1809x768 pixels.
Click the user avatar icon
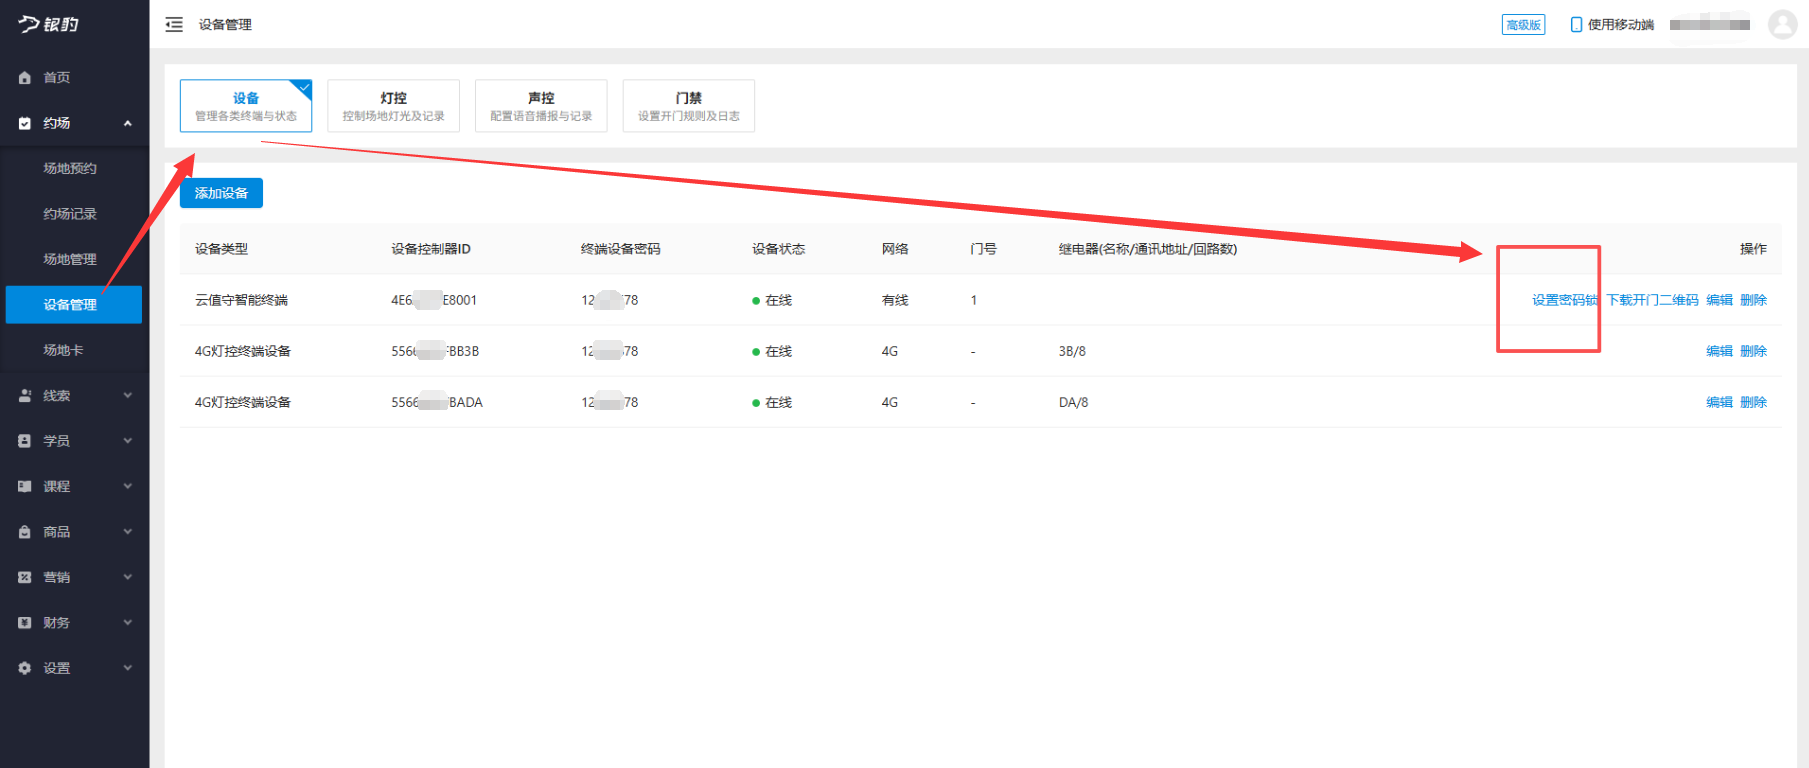click(1782, 24)
